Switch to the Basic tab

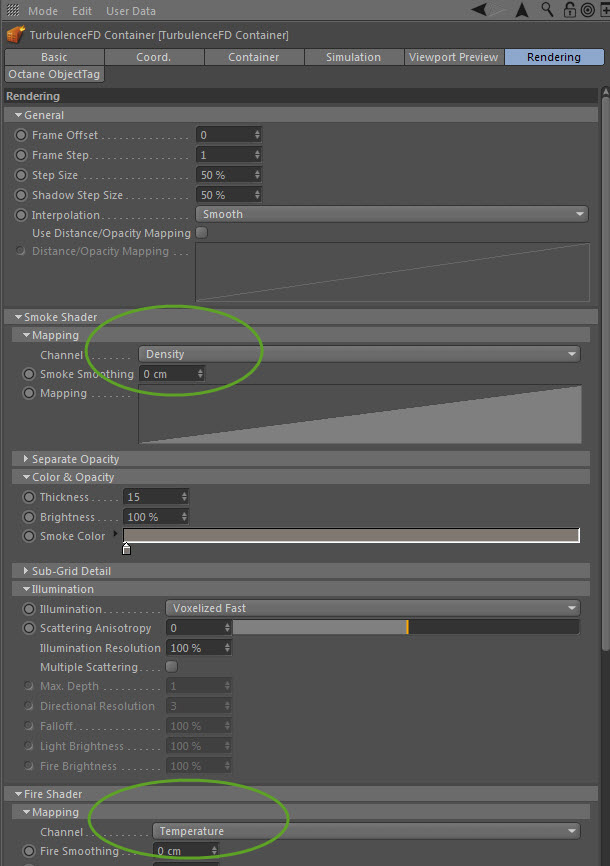coord(54,57)
